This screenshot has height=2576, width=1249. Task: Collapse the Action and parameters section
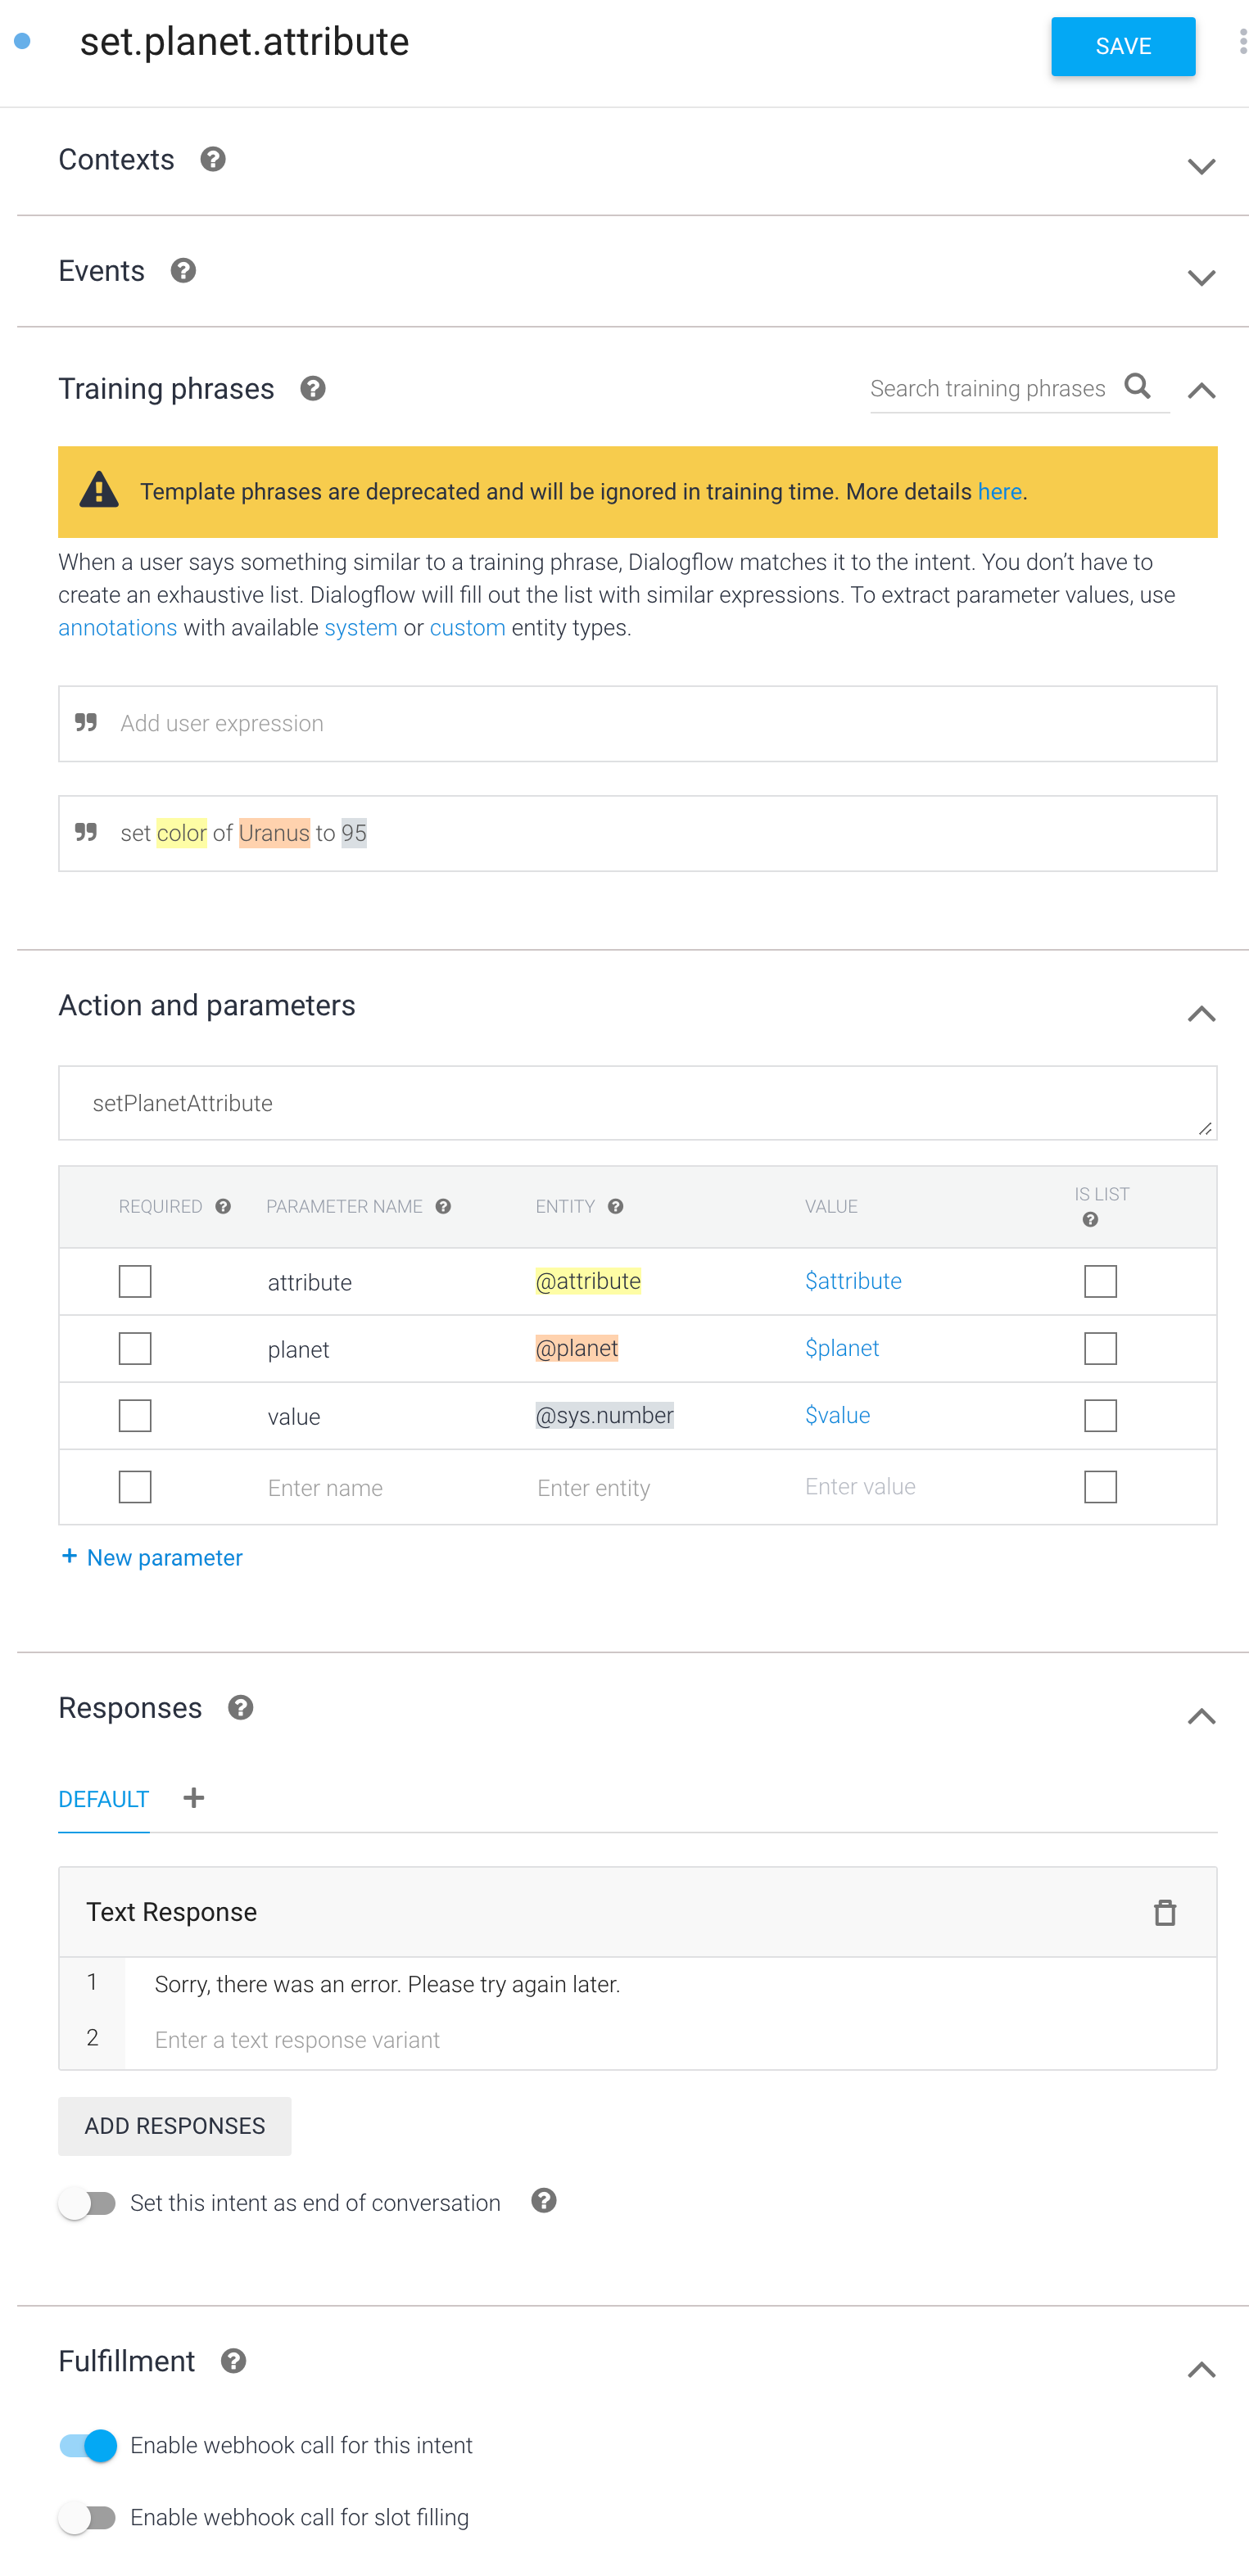pos(1201,1014)
